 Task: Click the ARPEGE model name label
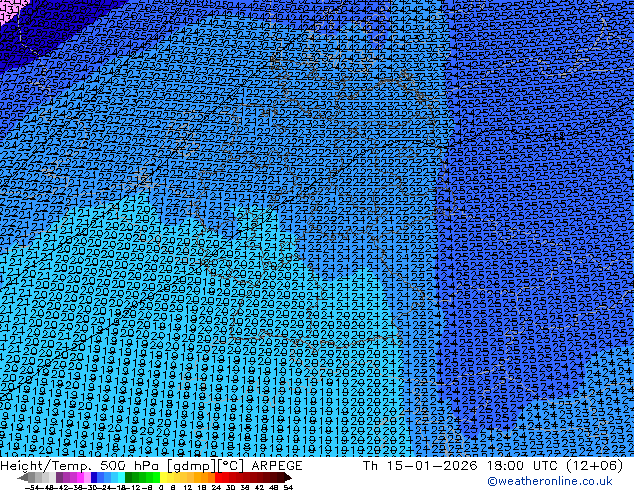tap(277, 466)
